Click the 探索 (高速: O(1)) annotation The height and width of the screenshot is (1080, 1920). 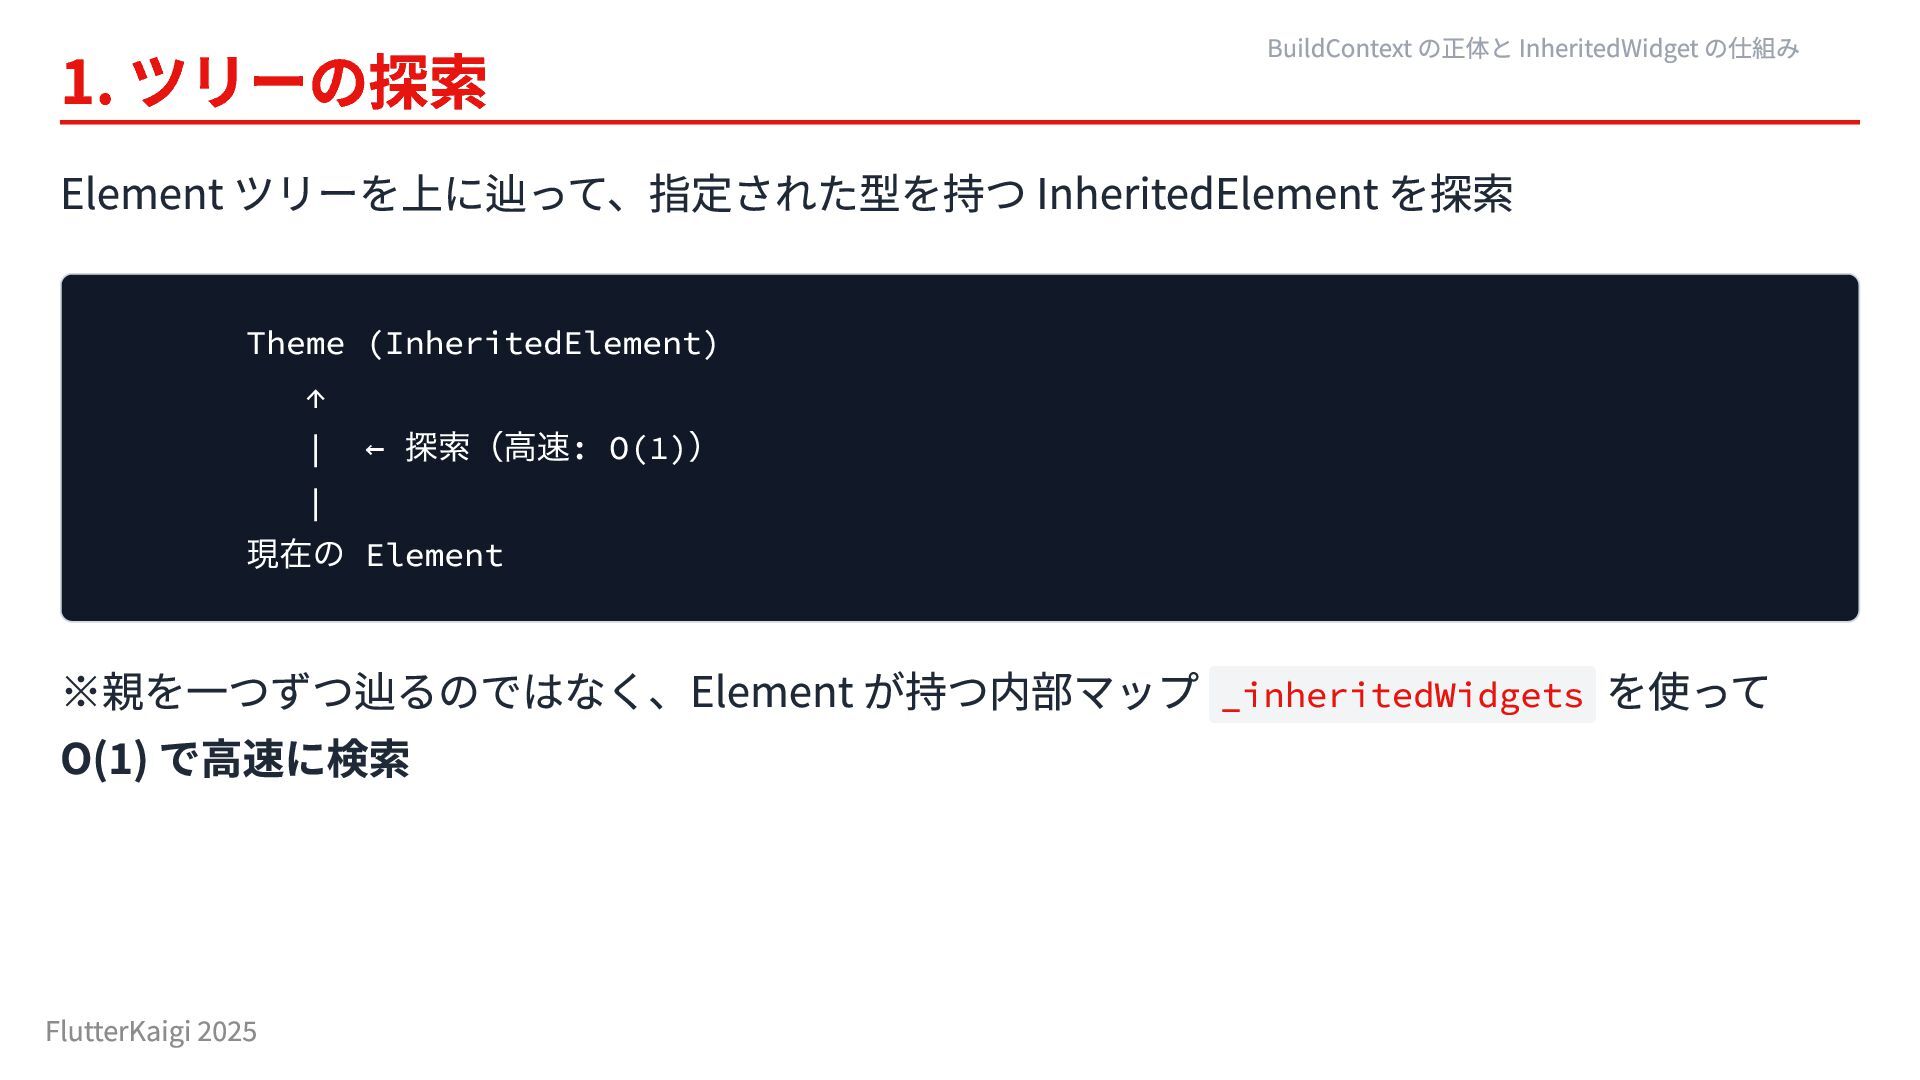[553, 448]
